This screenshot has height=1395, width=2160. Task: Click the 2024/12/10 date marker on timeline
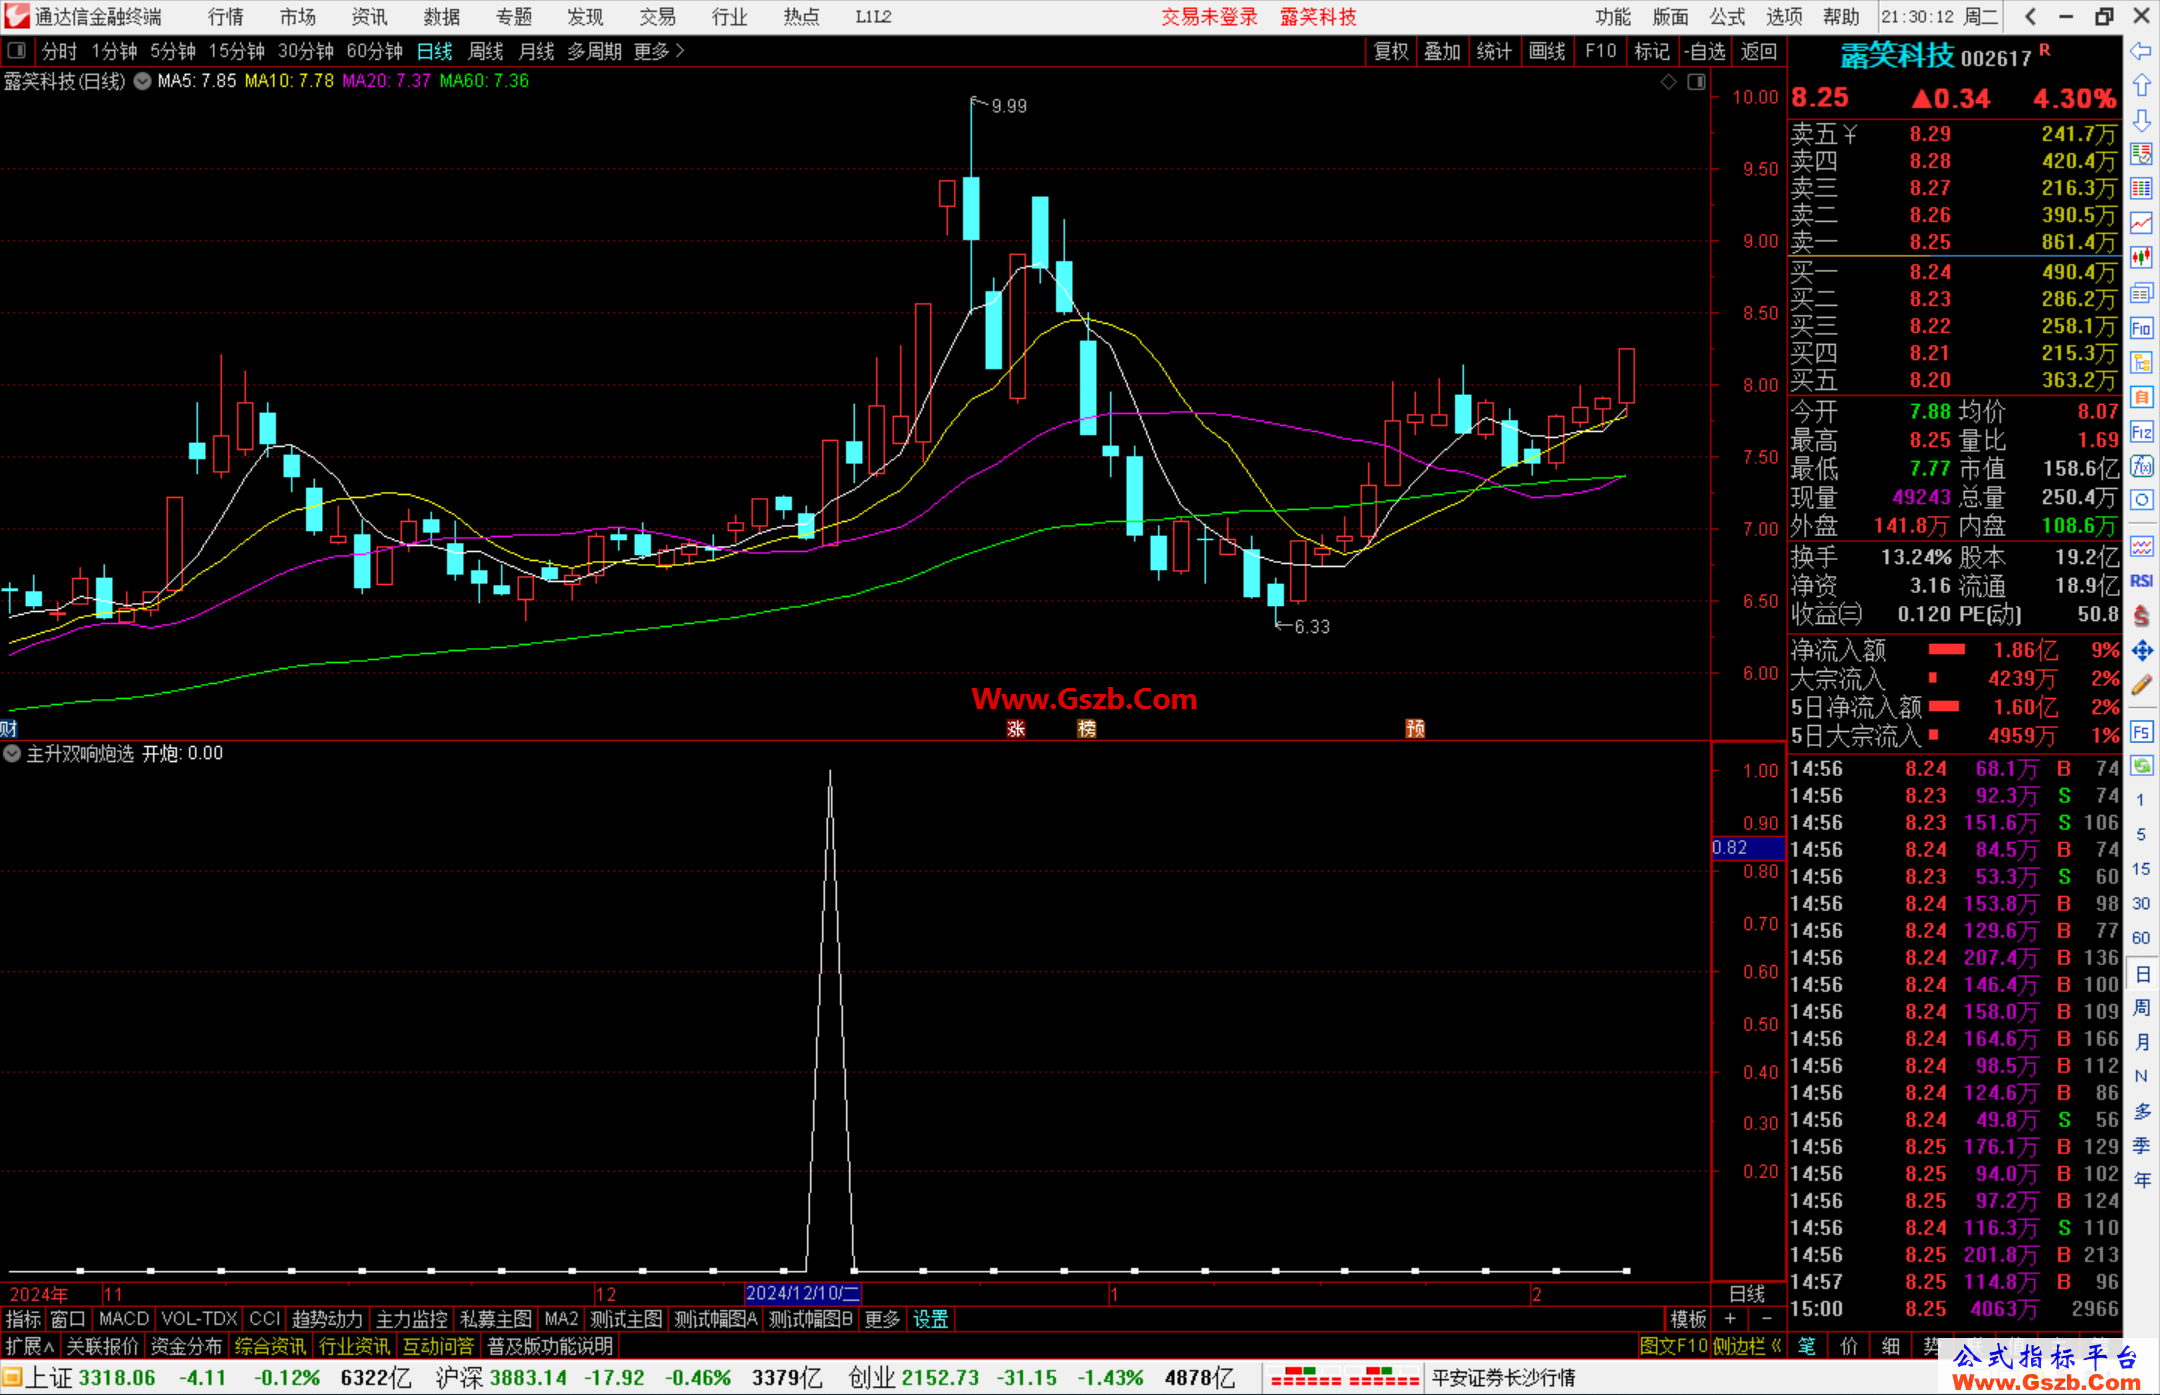[x=803, y=1293]
